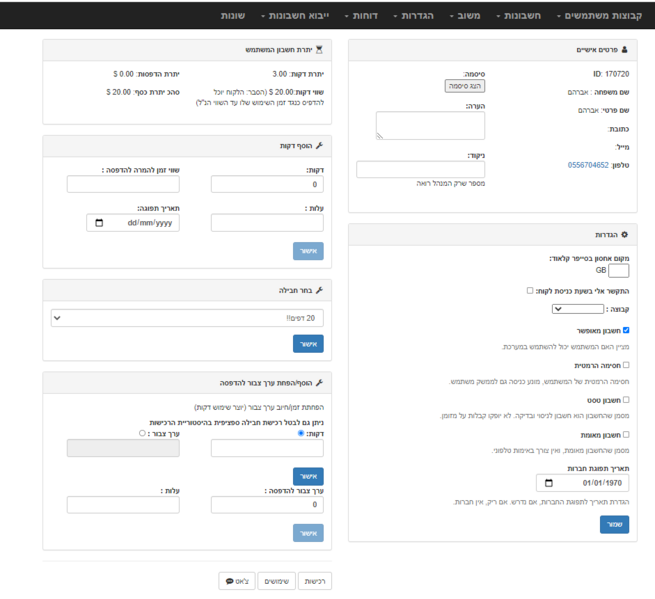Click אישר in the הוסף דקות section

pos(308,251)
